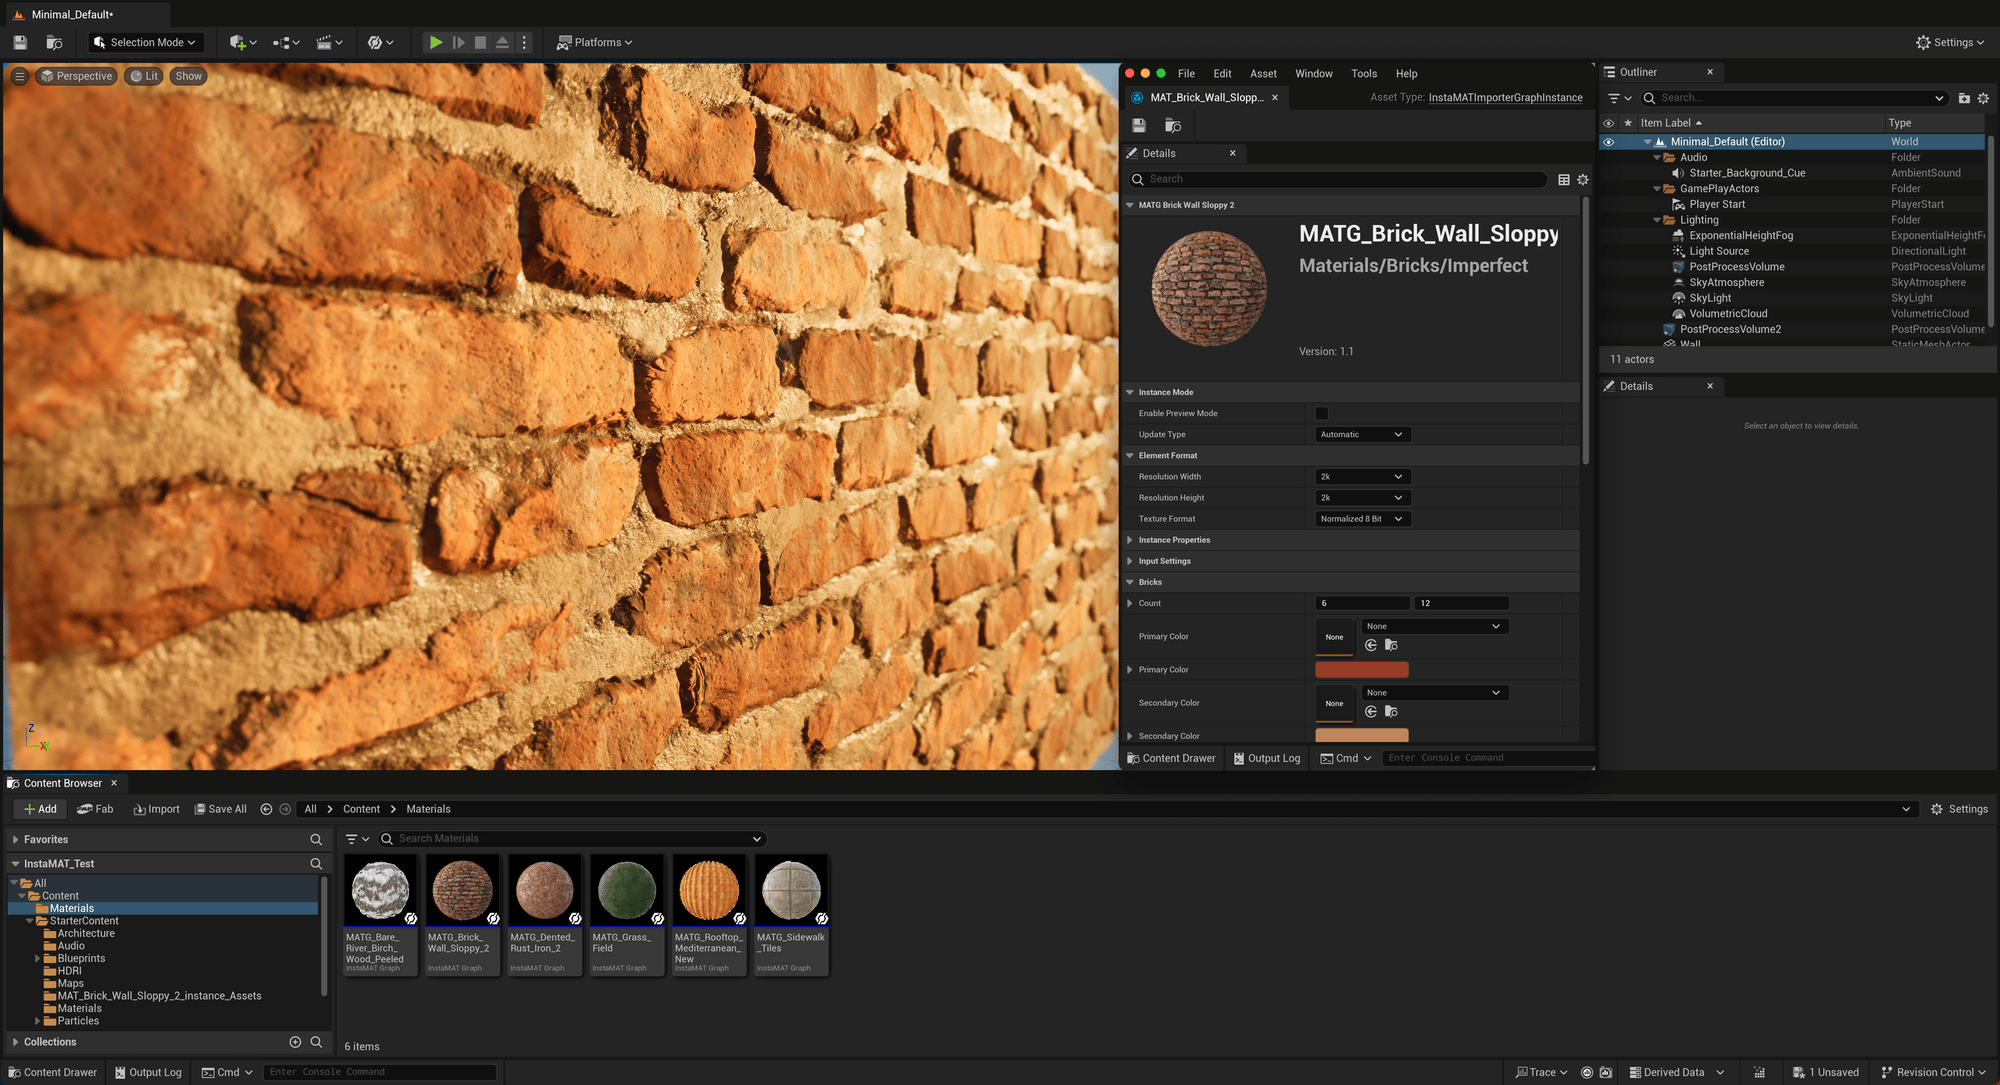Create a new folder in the Outliner

[1964, 98]
